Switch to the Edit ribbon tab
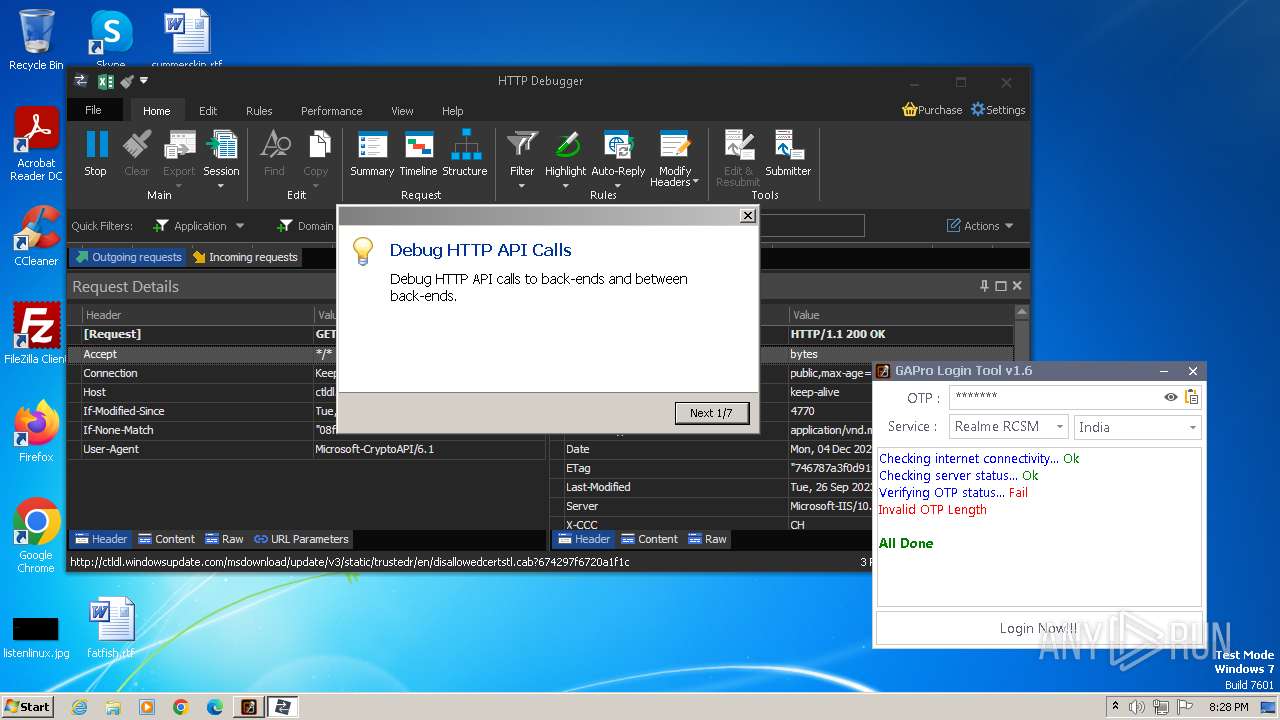 click(208, 111)
